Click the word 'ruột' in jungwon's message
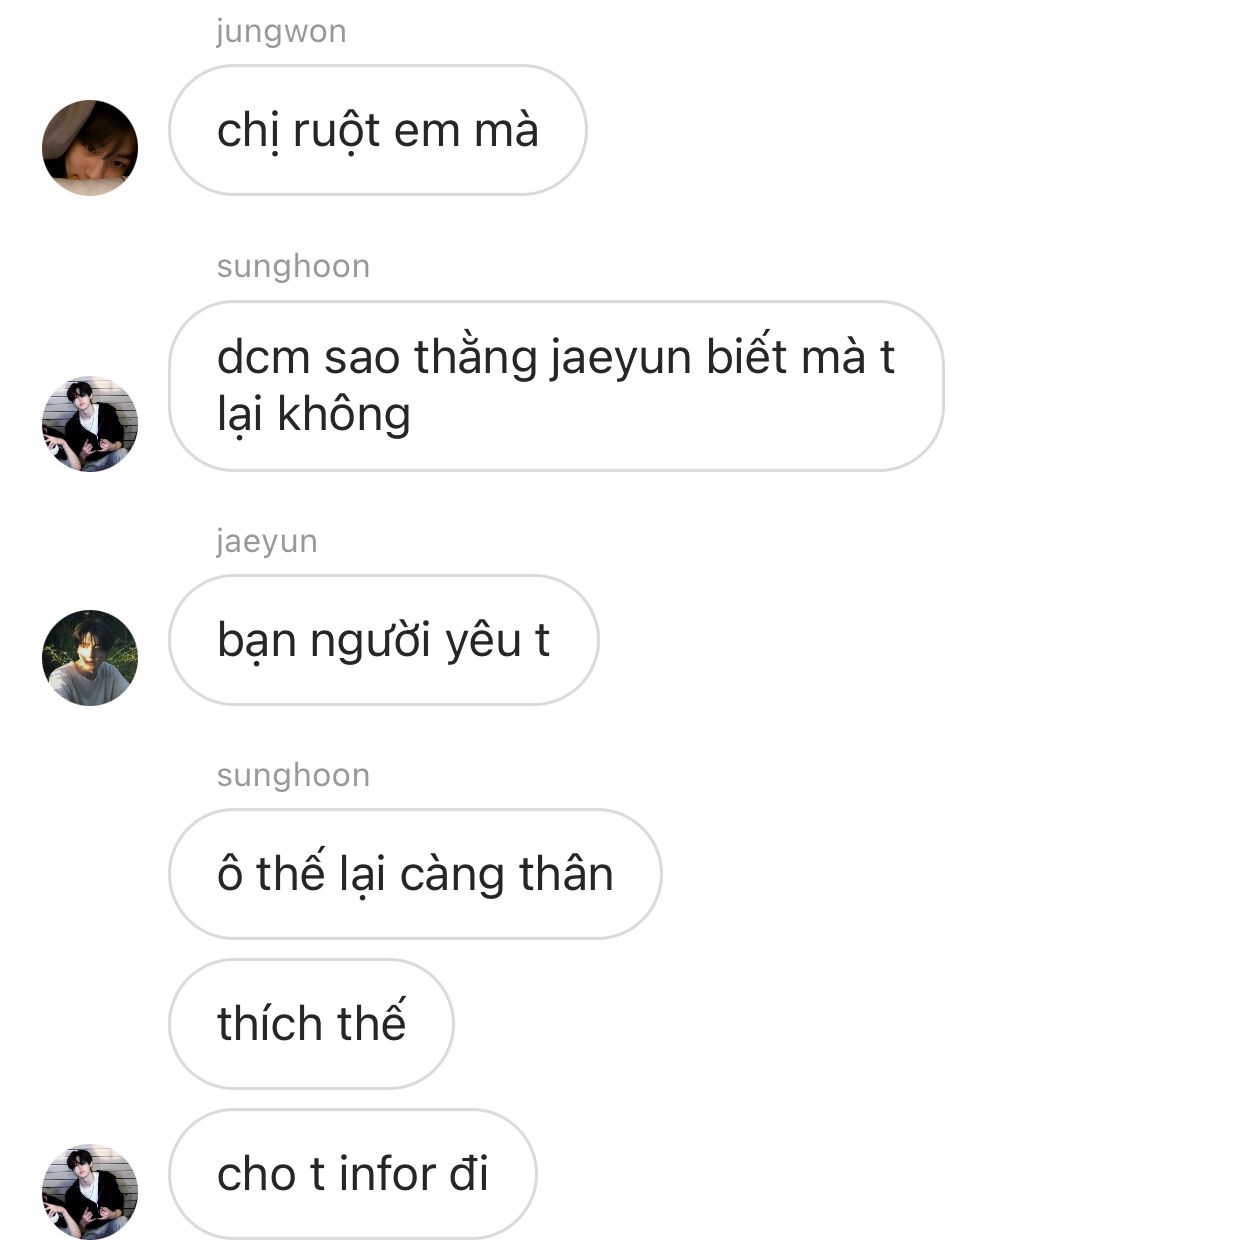The height and width of the screenshot is (1258, 1242). [x=336, y=131]
